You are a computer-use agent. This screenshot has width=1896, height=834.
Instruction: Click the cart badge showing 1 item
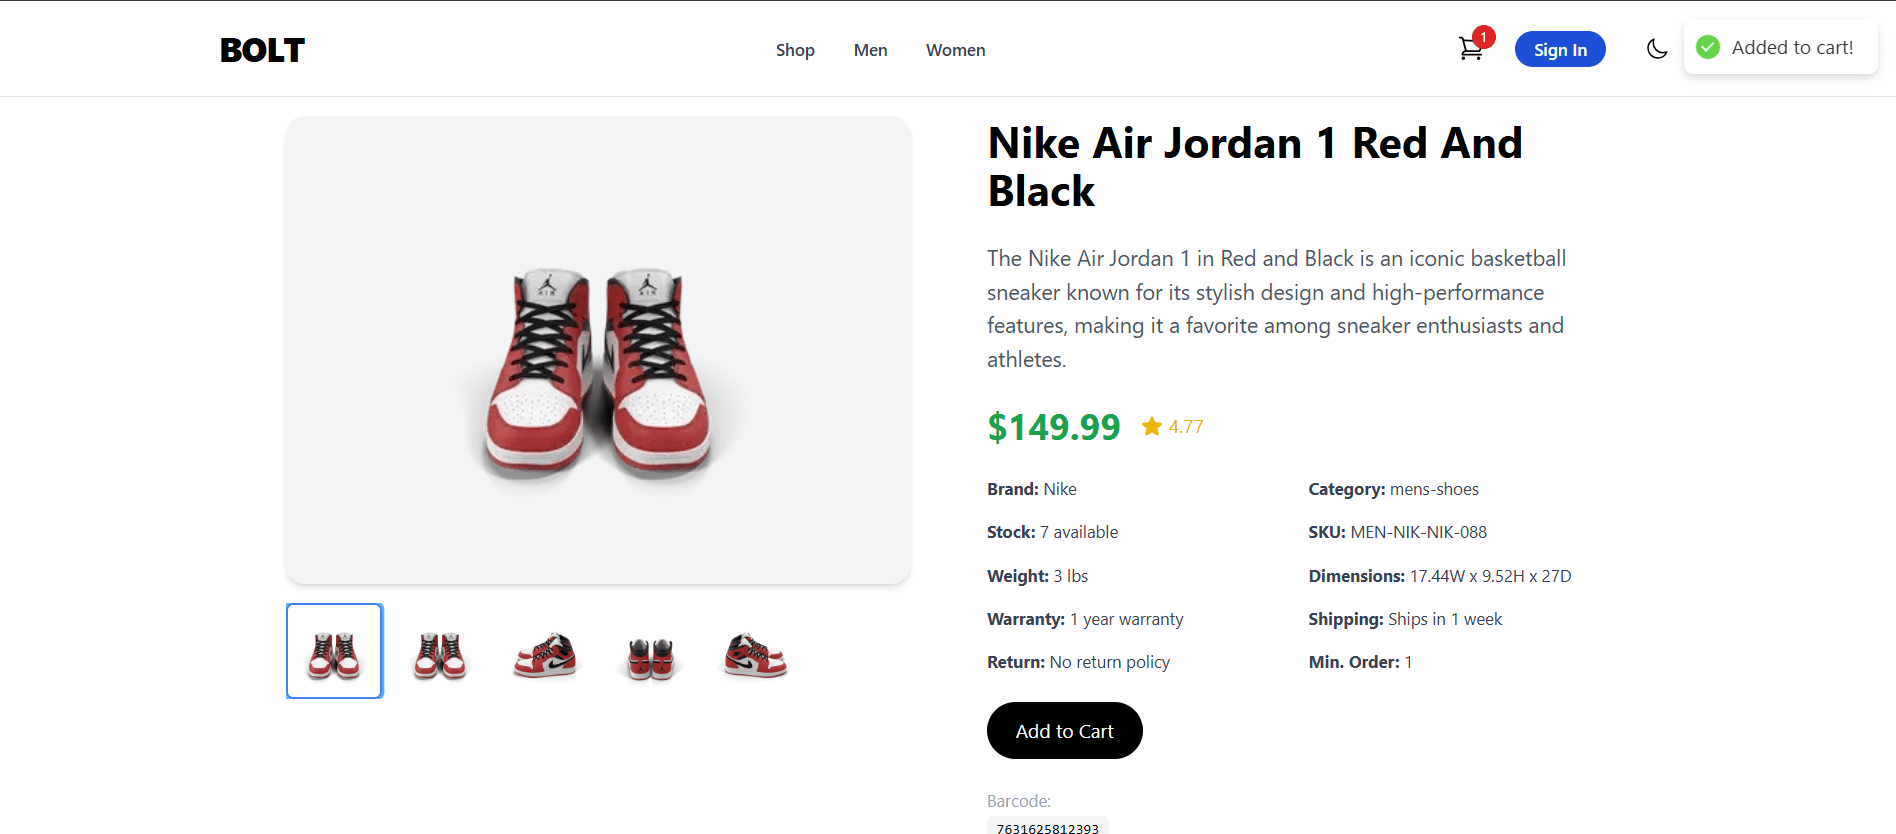coord(1483,36)
